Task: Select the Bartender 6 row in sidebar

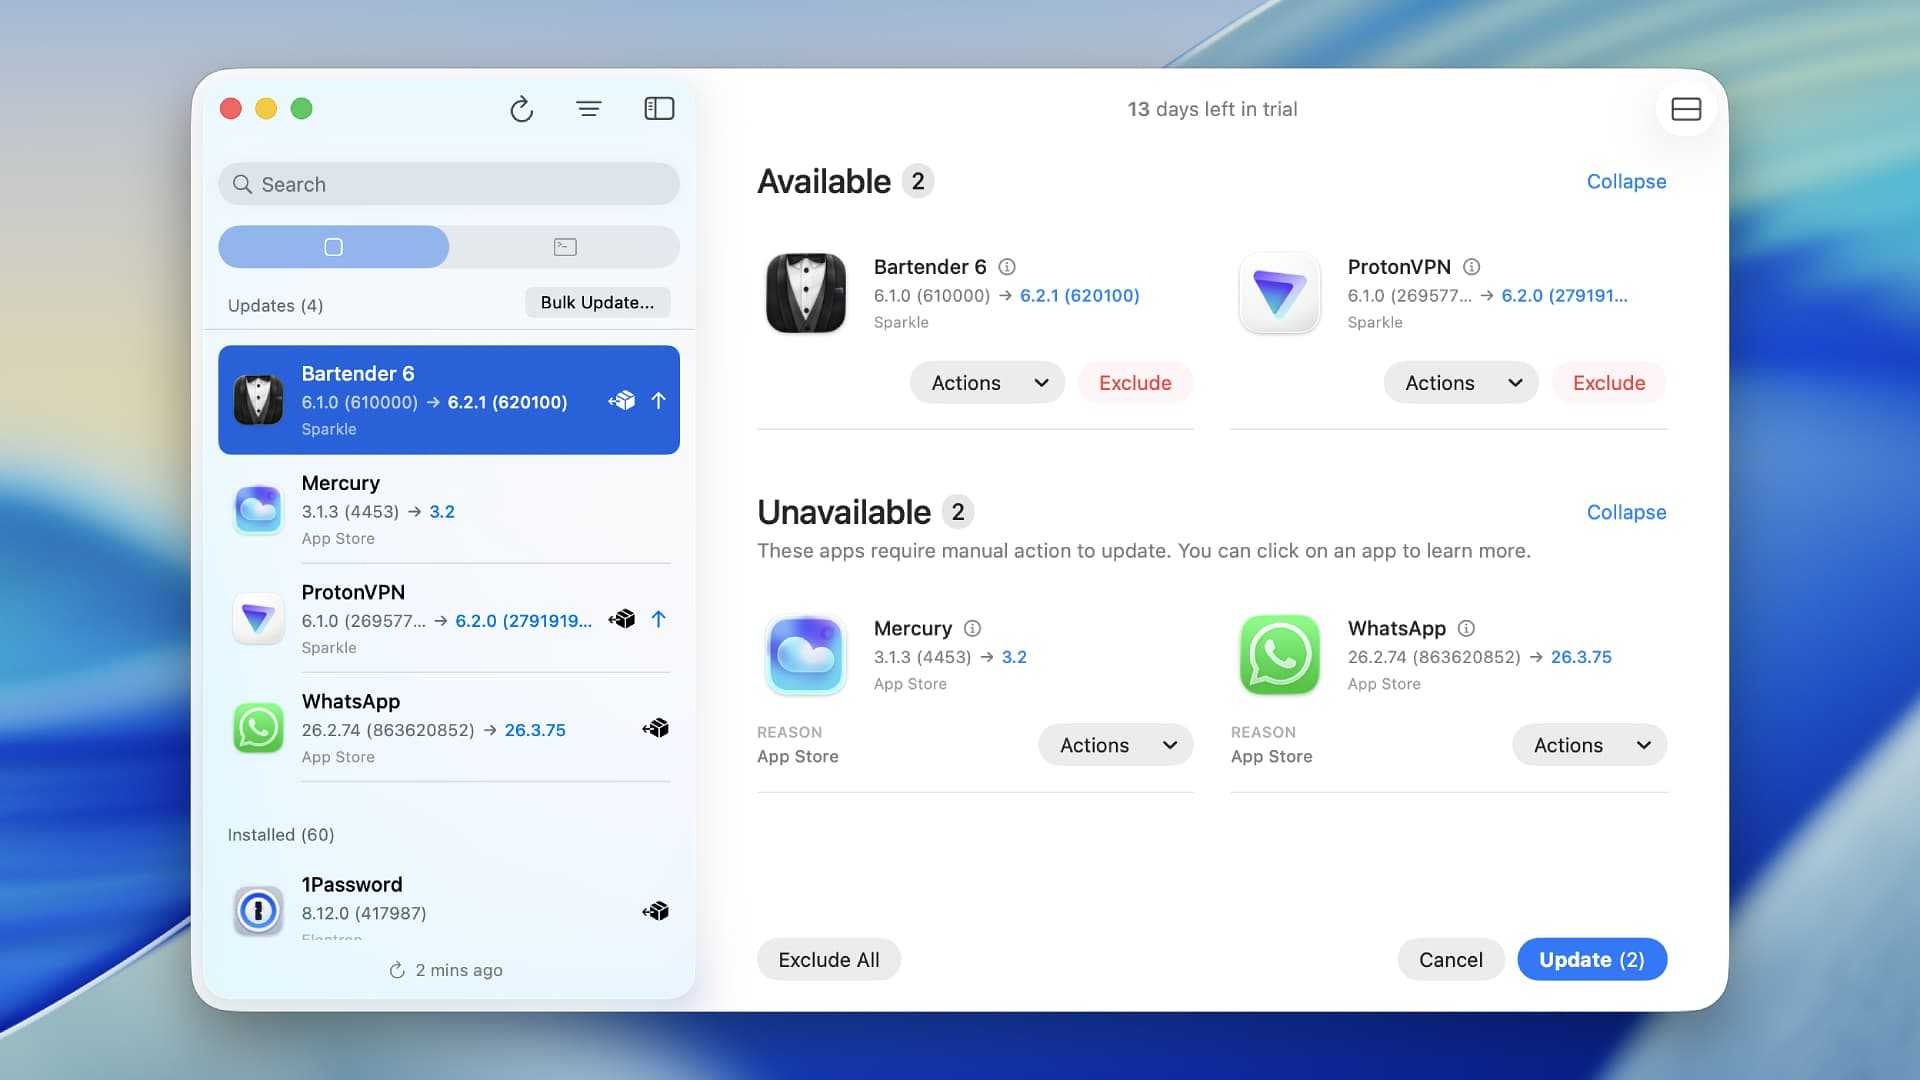Action: point(449,400)
